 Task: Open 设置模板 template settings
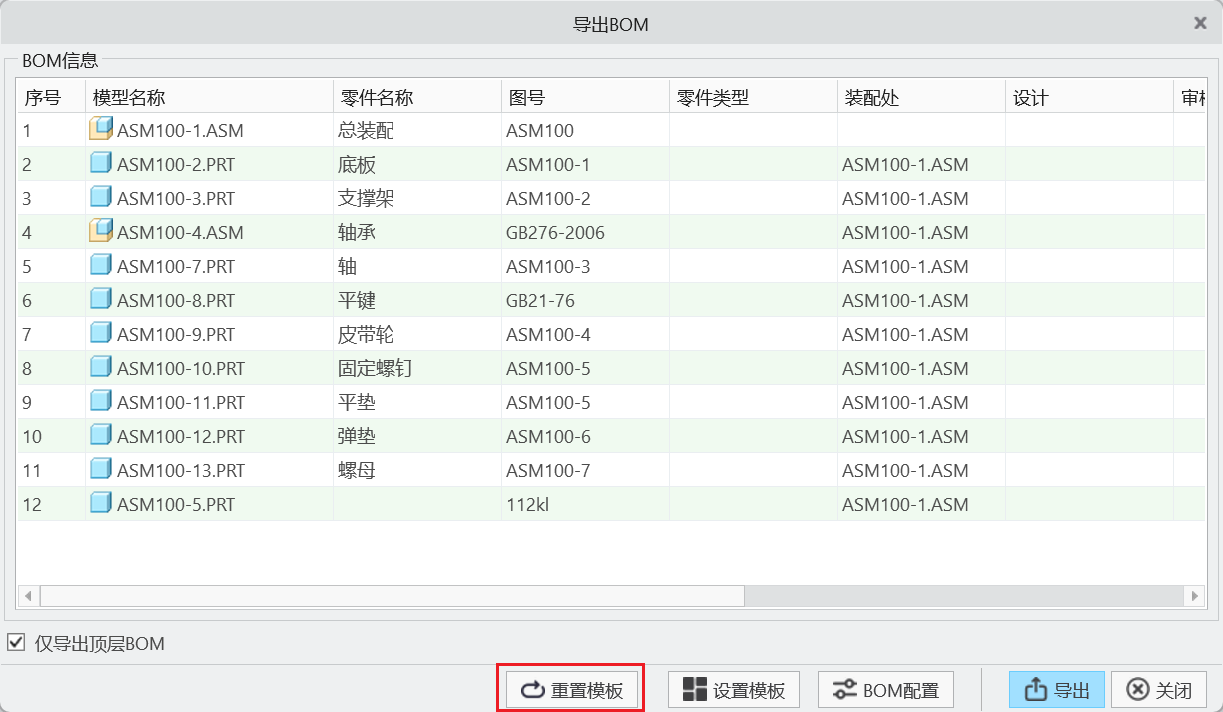click(734, 690)
